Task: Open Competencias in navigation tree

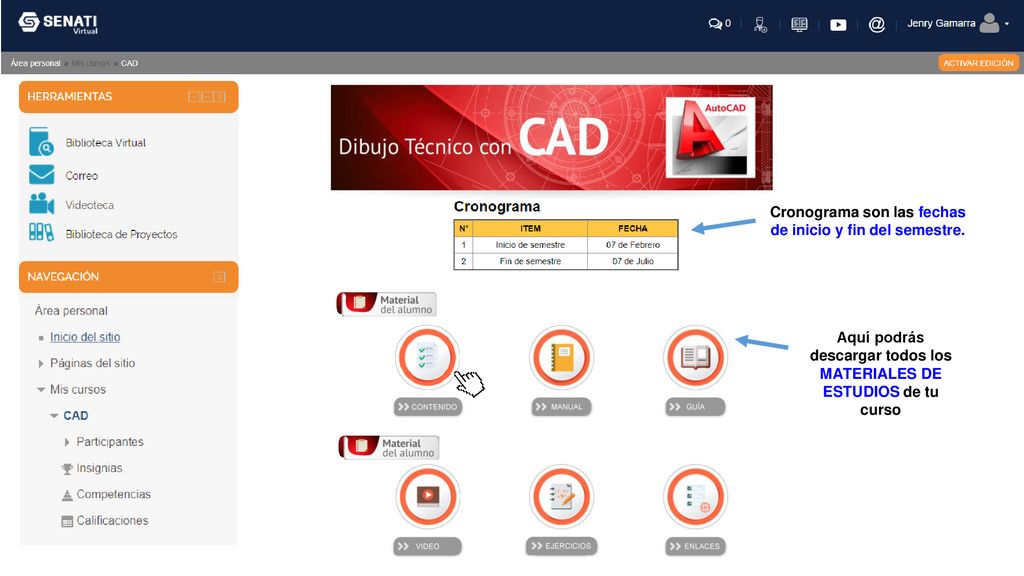Action: (114, 494)
